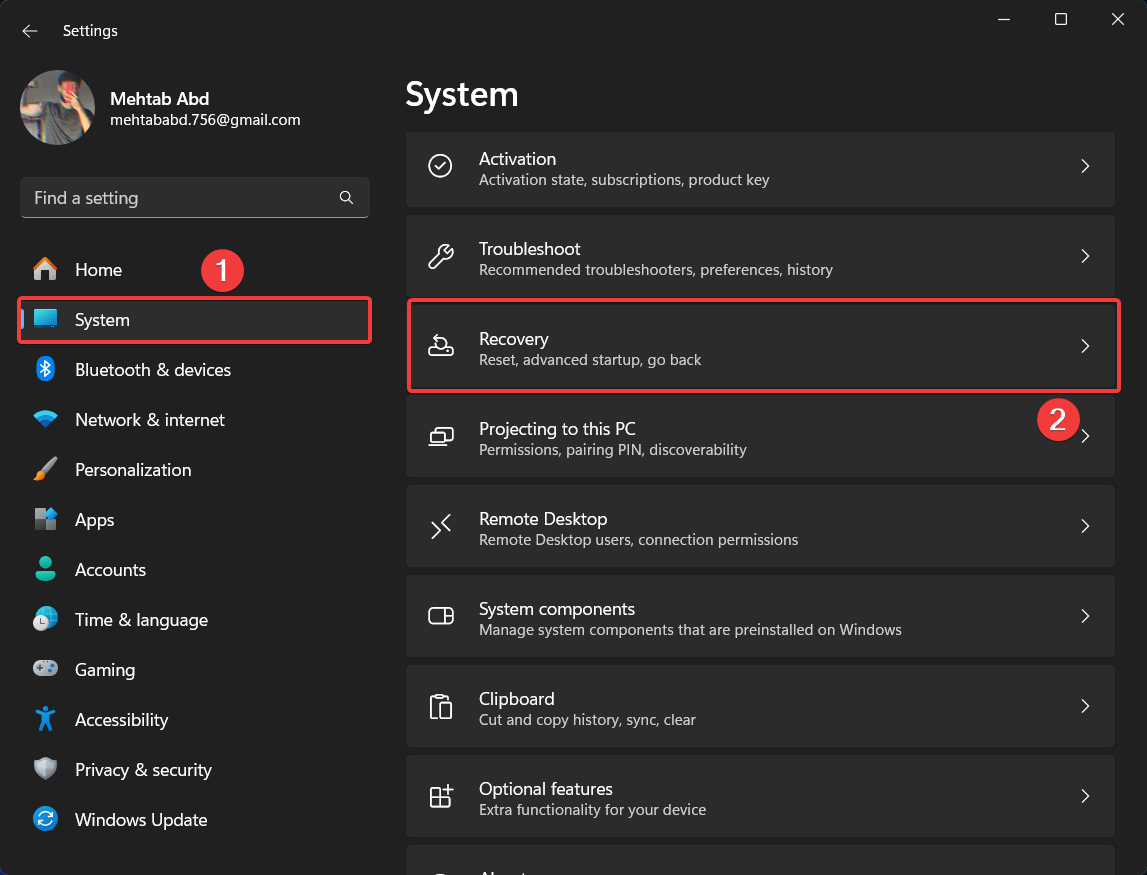Expand the Recovery row chevron
The height and width of the screenshot is (875, 1147).
click(x=1086, y=346)
